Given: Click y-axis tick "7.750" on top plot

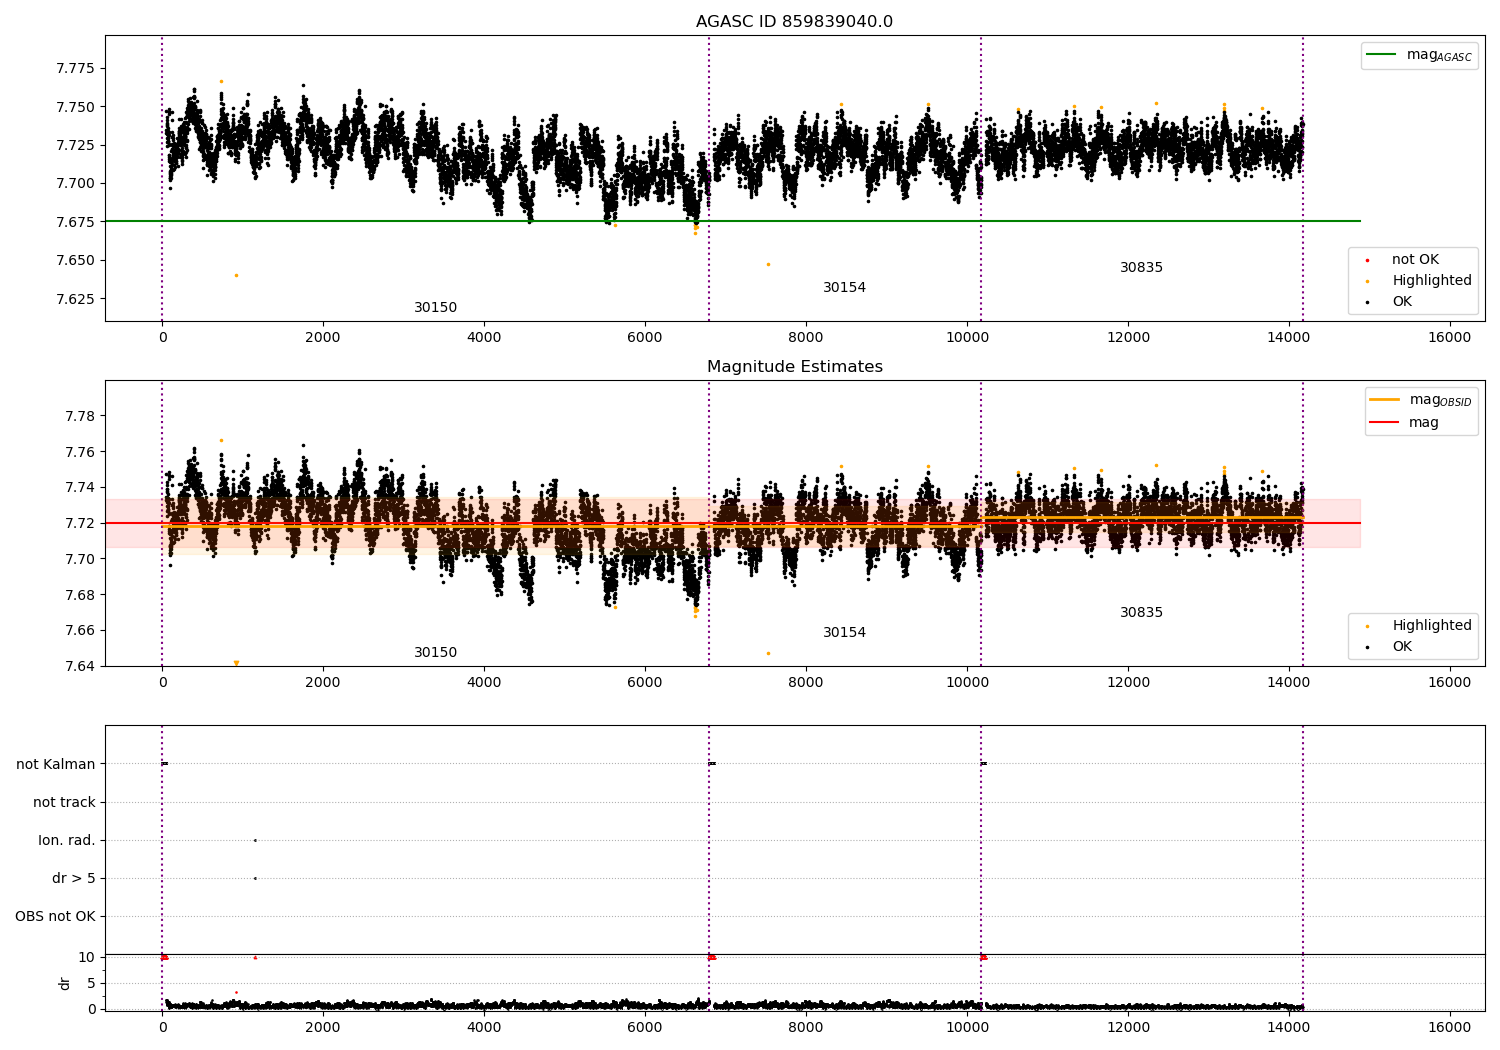Looking at the screenshot, I should (76, 107).
